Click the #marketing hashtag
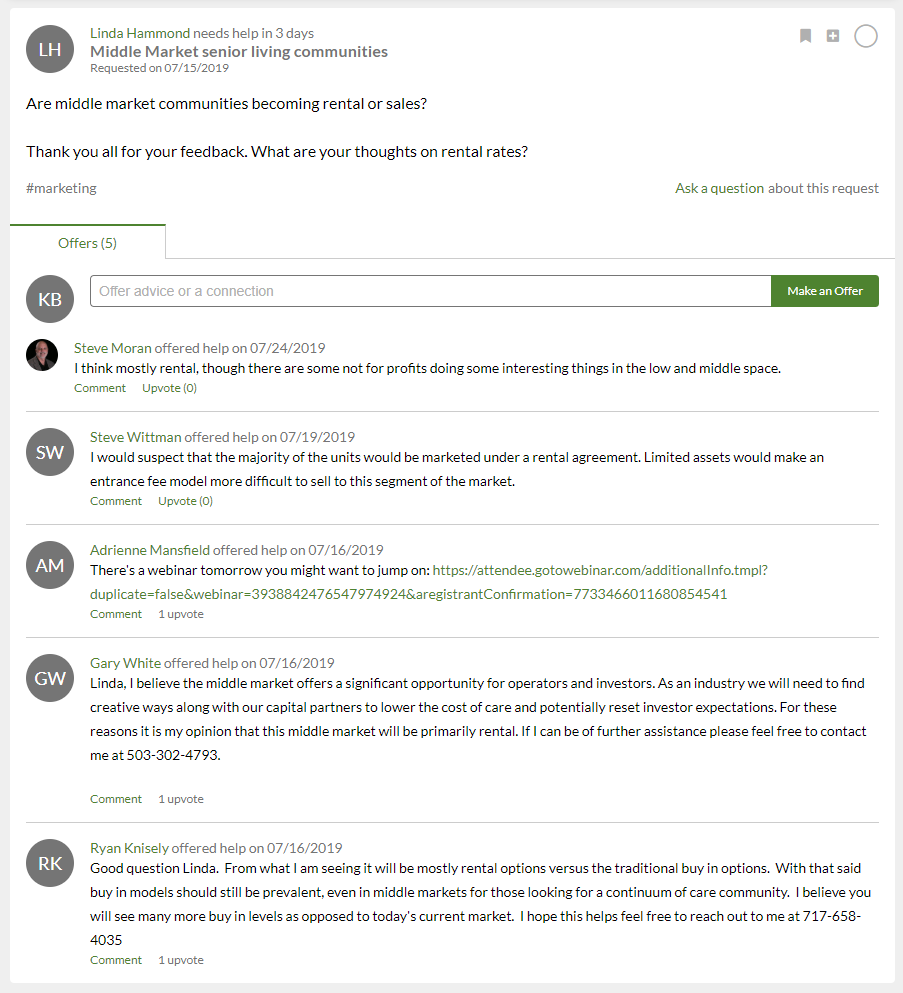 click(x=61, y=188)
